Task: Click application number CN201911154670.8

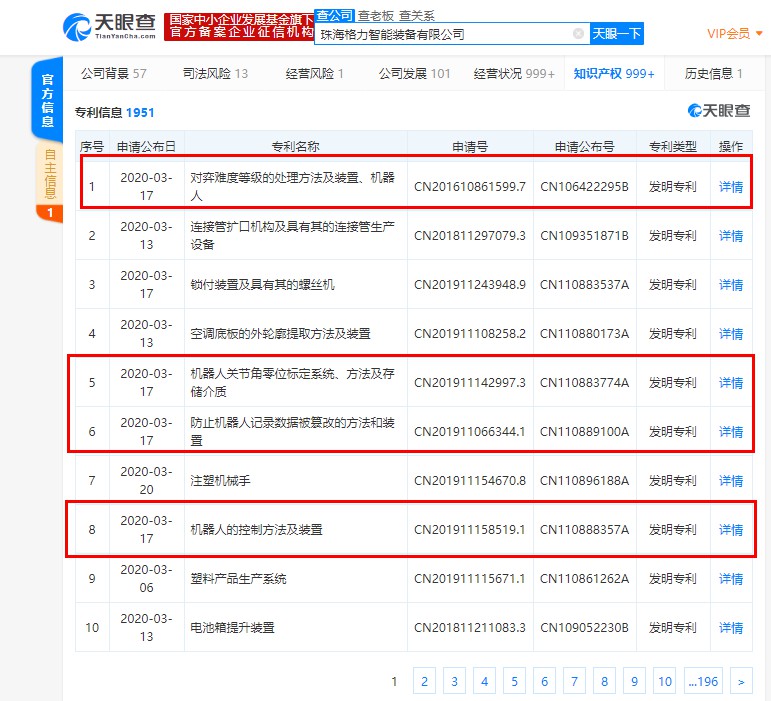Action: coord(470,480)
